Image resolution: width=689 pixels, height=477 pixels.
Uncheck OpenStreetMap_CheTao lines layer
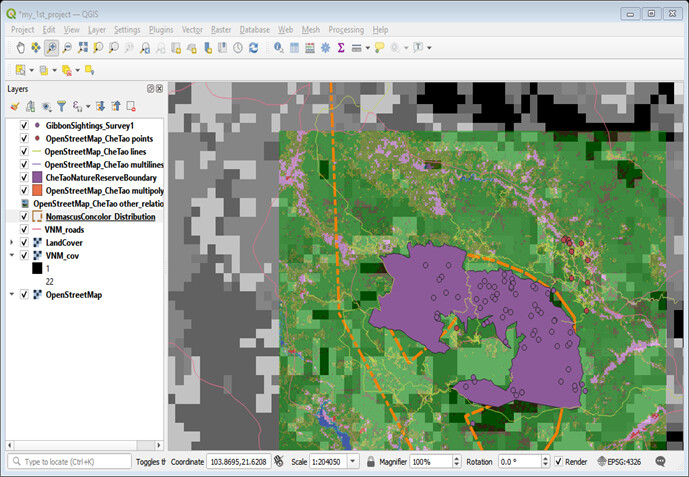(x=24, y=152)
